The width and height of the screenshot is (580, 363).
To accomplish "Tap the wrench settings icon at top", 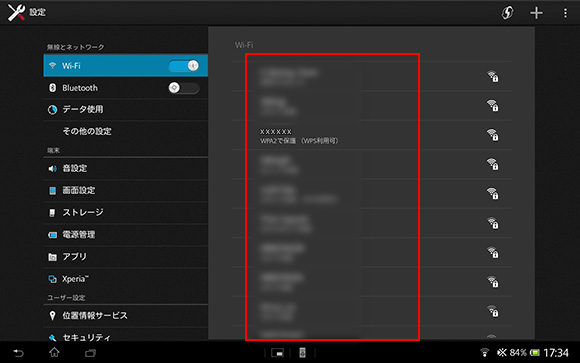I will 16,13.
